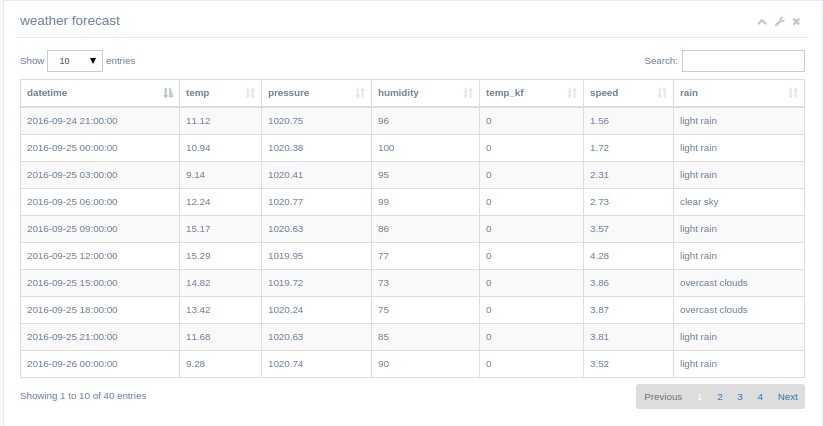The width and height of the screenshot is (823, 426).
Task: Close the weather forecast panel
Action: (x=796, y=22)
